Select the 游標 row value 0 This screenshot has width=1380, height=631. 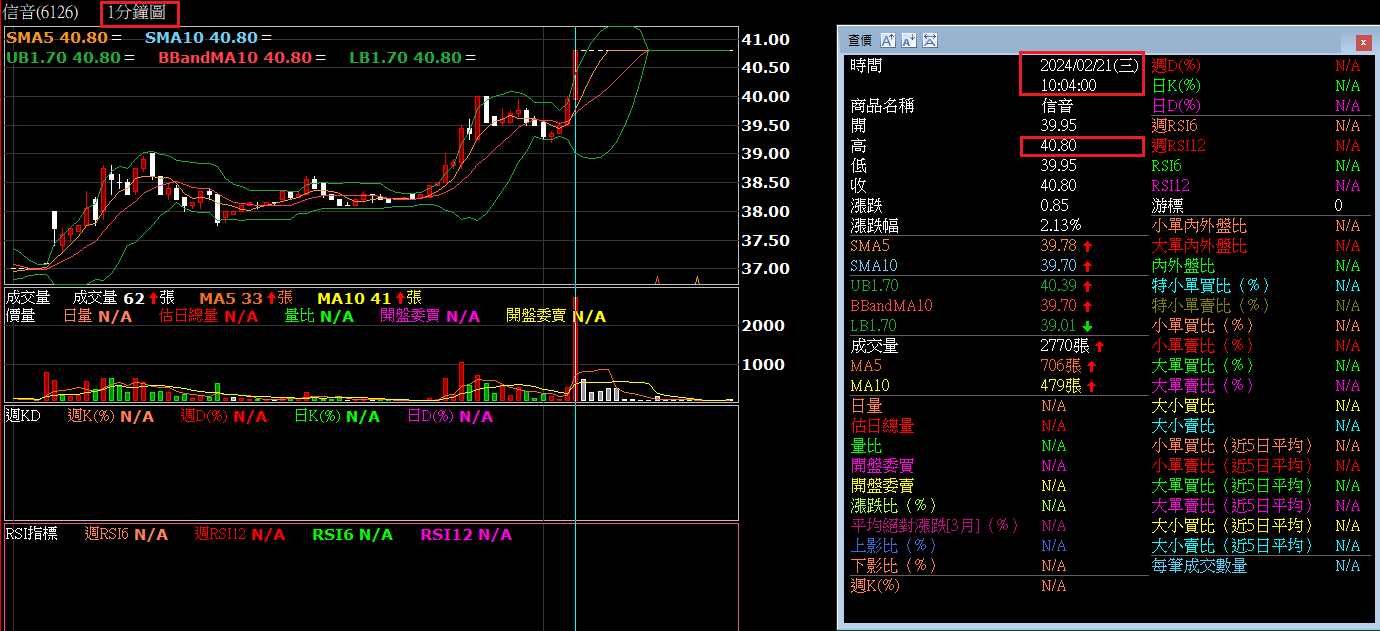(x=1338, y=206)
